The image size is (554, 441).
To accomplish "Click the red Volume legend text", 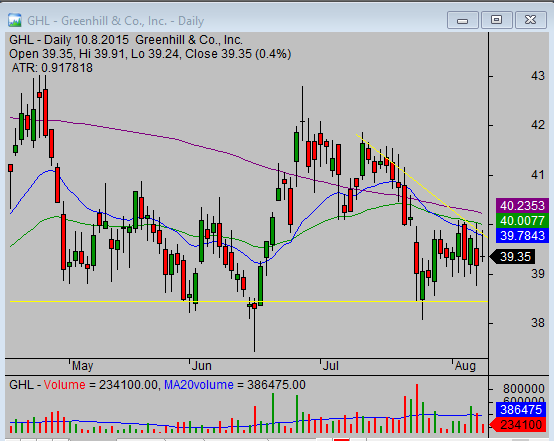I will [x=64, y=384].
